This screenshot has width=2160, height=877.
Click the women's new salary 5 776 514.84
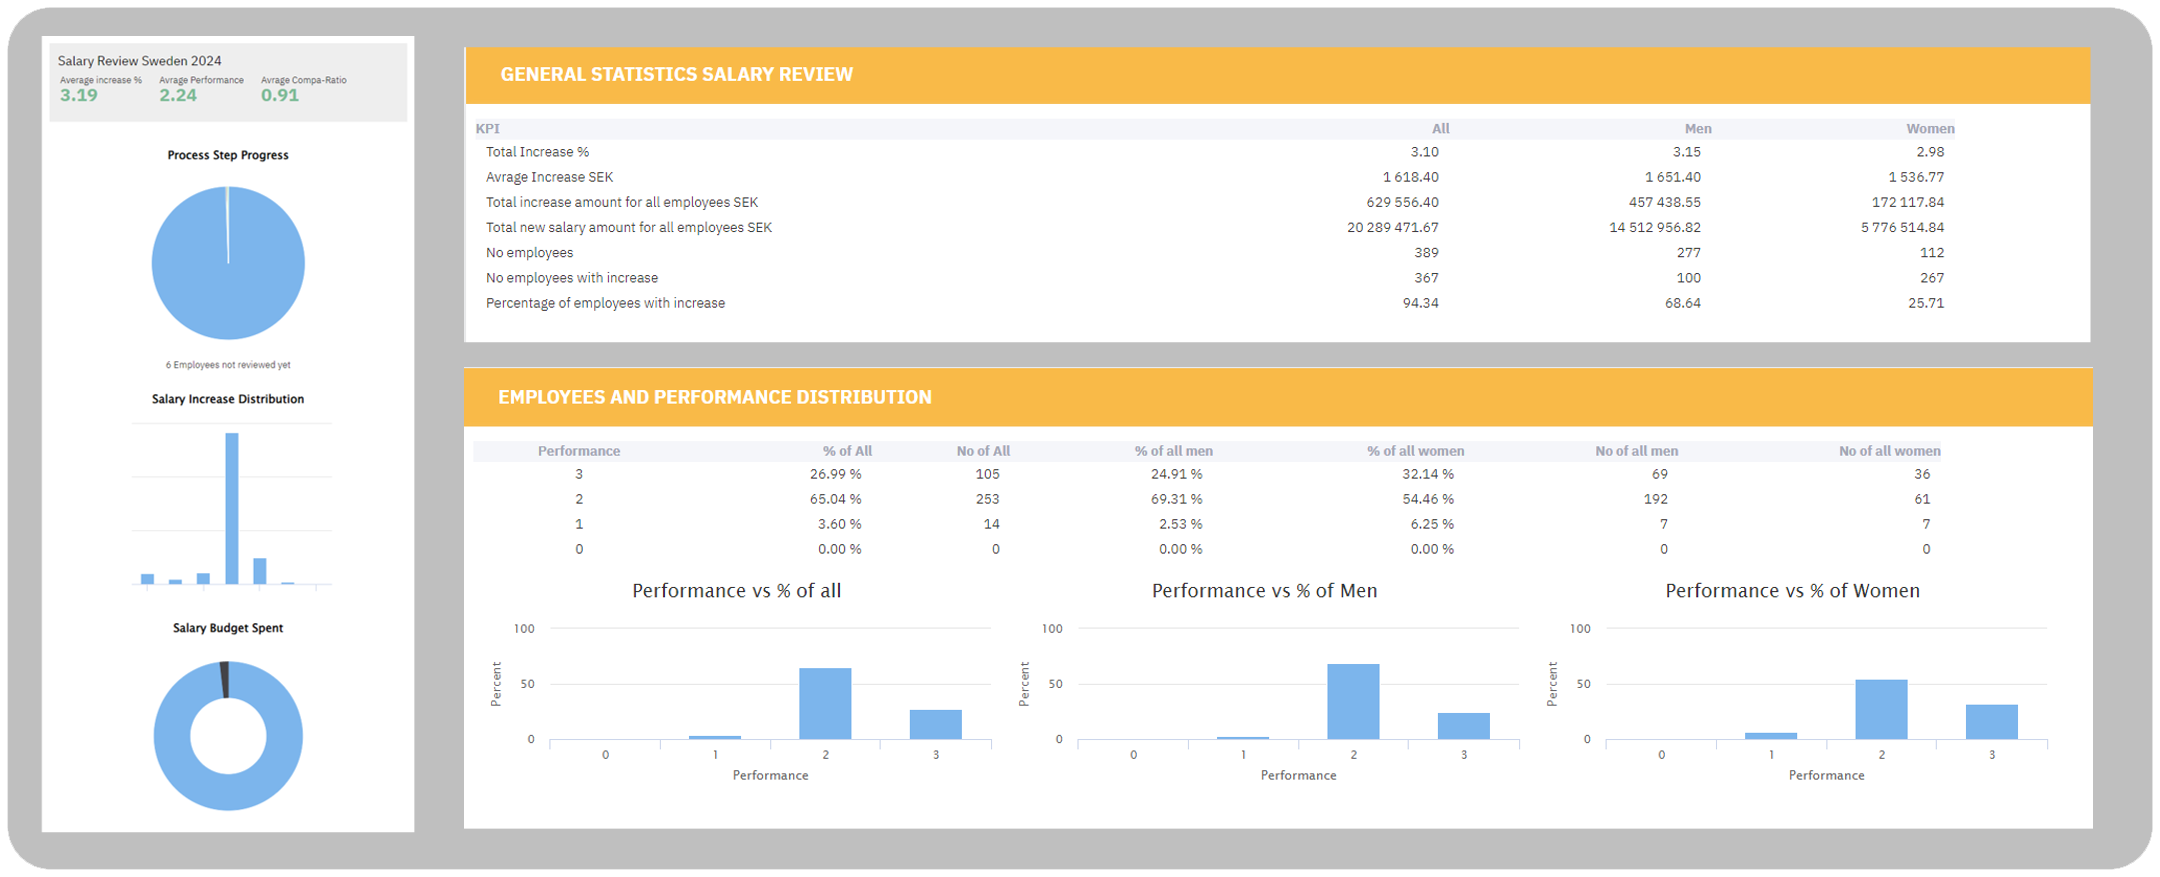[1903, 227]
